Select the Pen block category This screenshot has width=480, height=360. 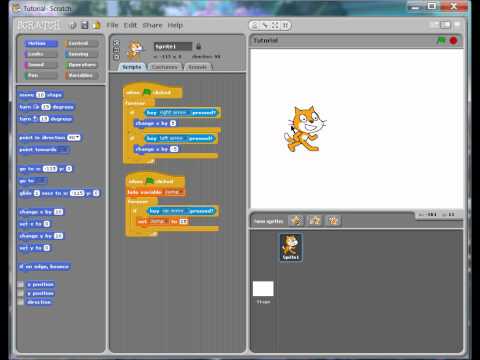coord(40,75)
